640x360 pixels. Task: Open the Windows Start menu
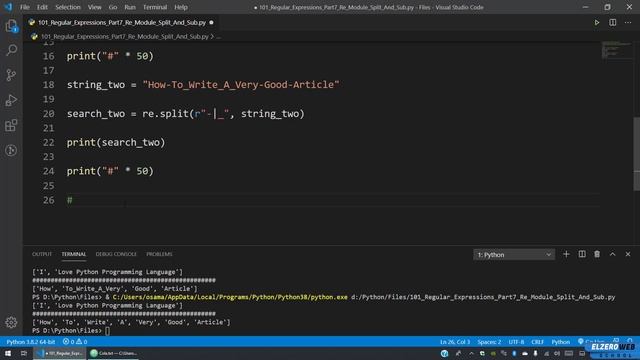[x=8, y=353]
